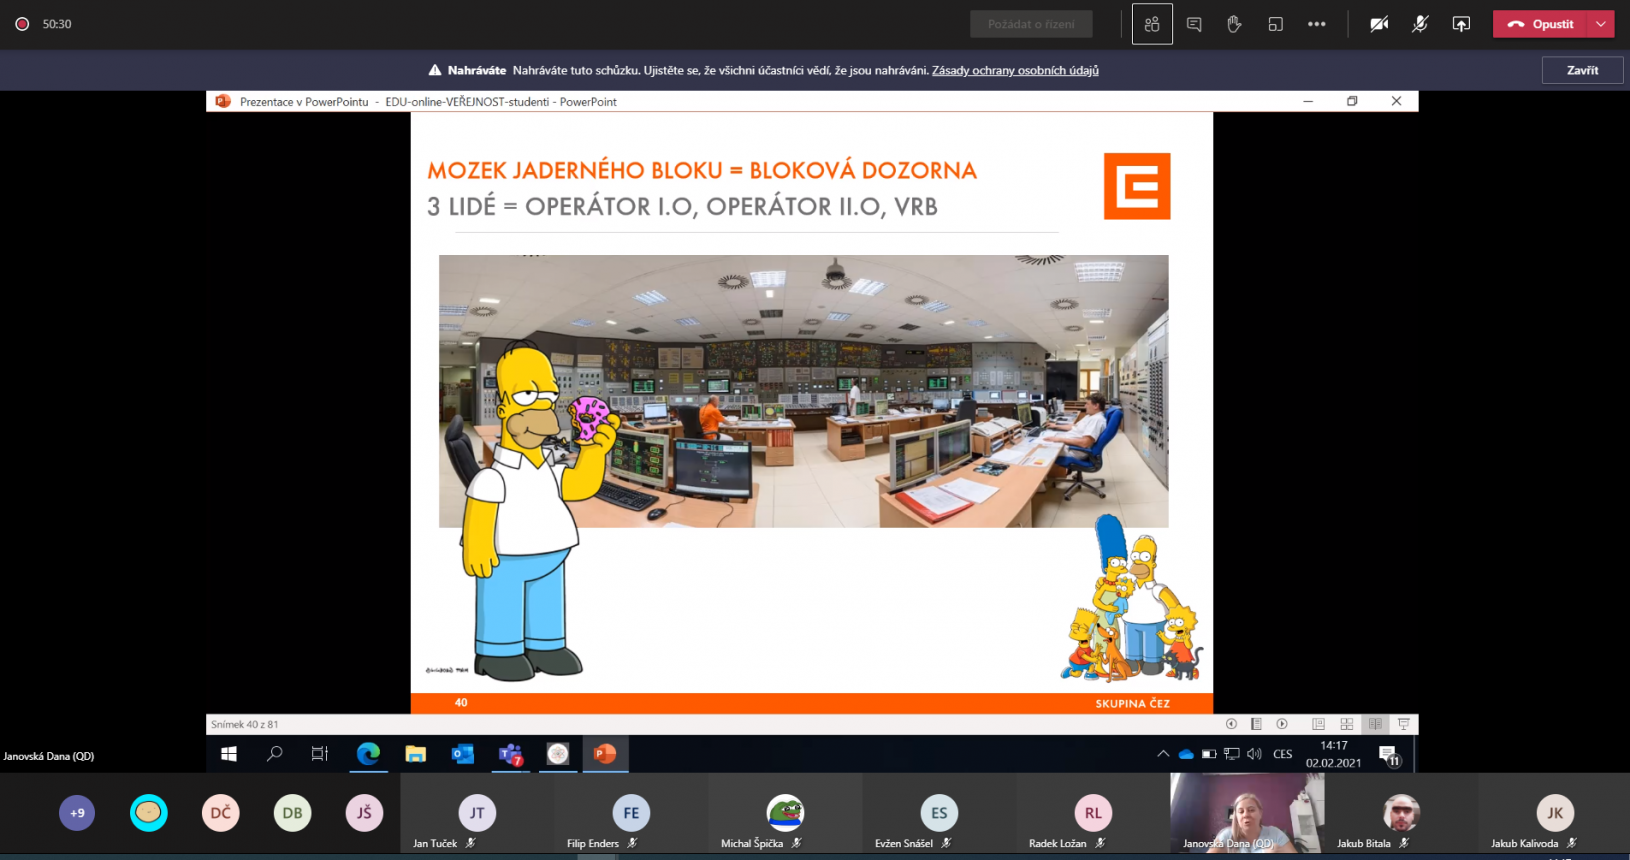Start Slide Show view
The height and width of the screenshot is (860, 1630).
(1403, 724)
